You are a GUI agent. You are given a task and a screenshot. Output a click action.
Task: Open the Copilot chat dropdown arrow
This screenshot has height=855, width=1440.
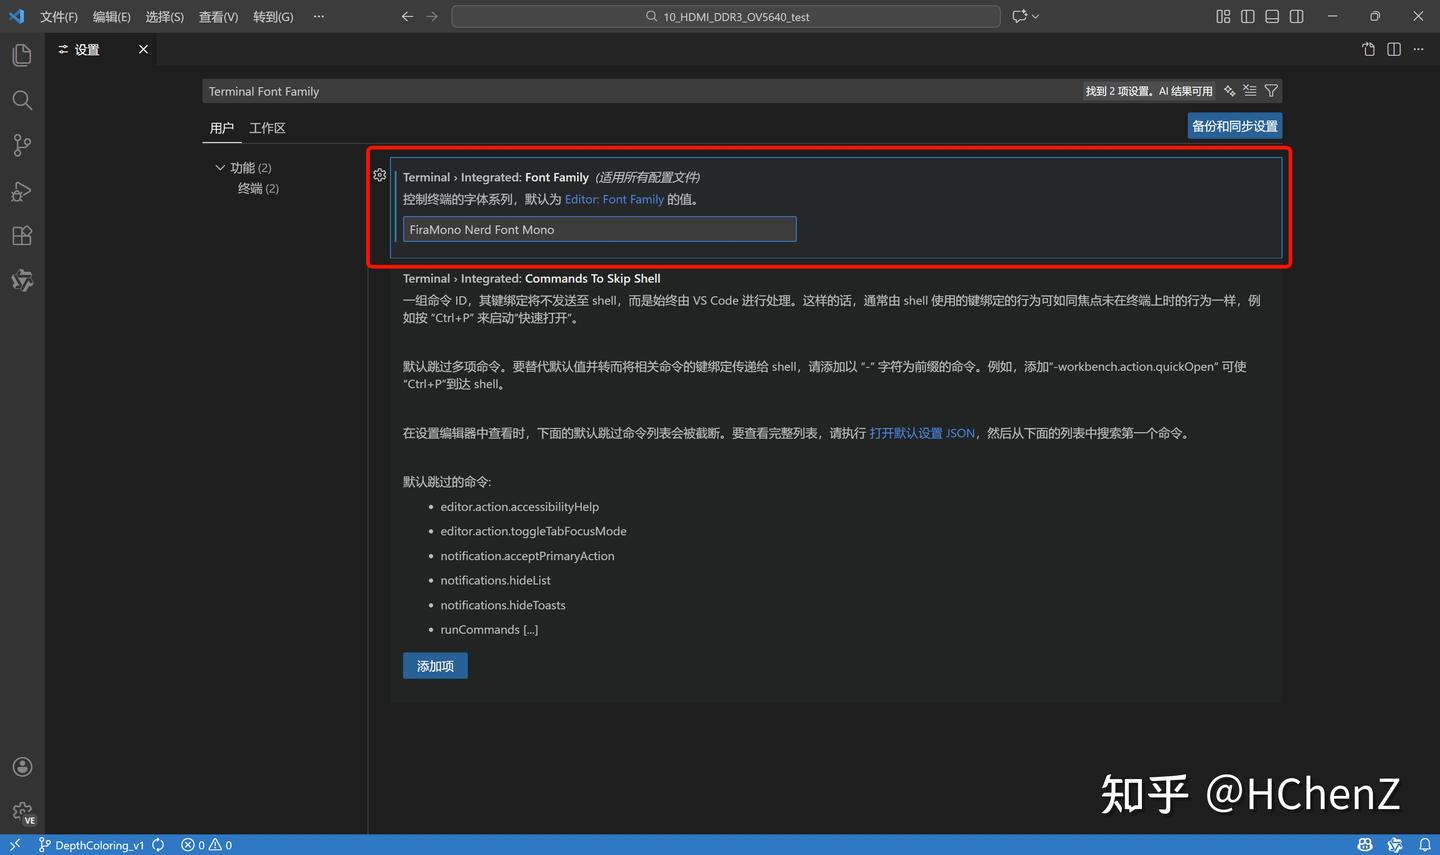(x=1035, y=16)
